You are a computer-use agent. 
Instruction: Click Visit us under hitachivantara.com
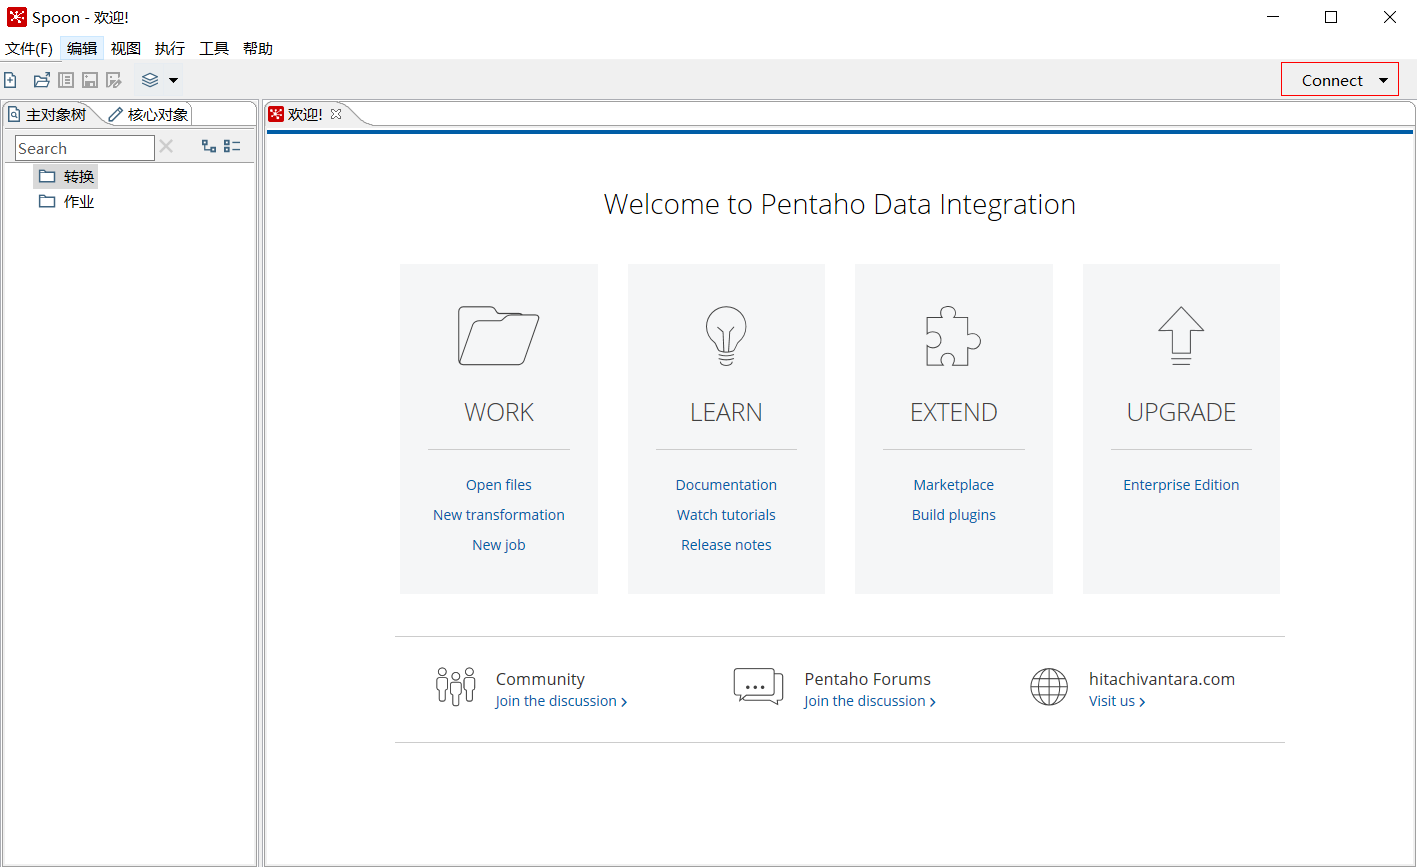(1117, 701)
